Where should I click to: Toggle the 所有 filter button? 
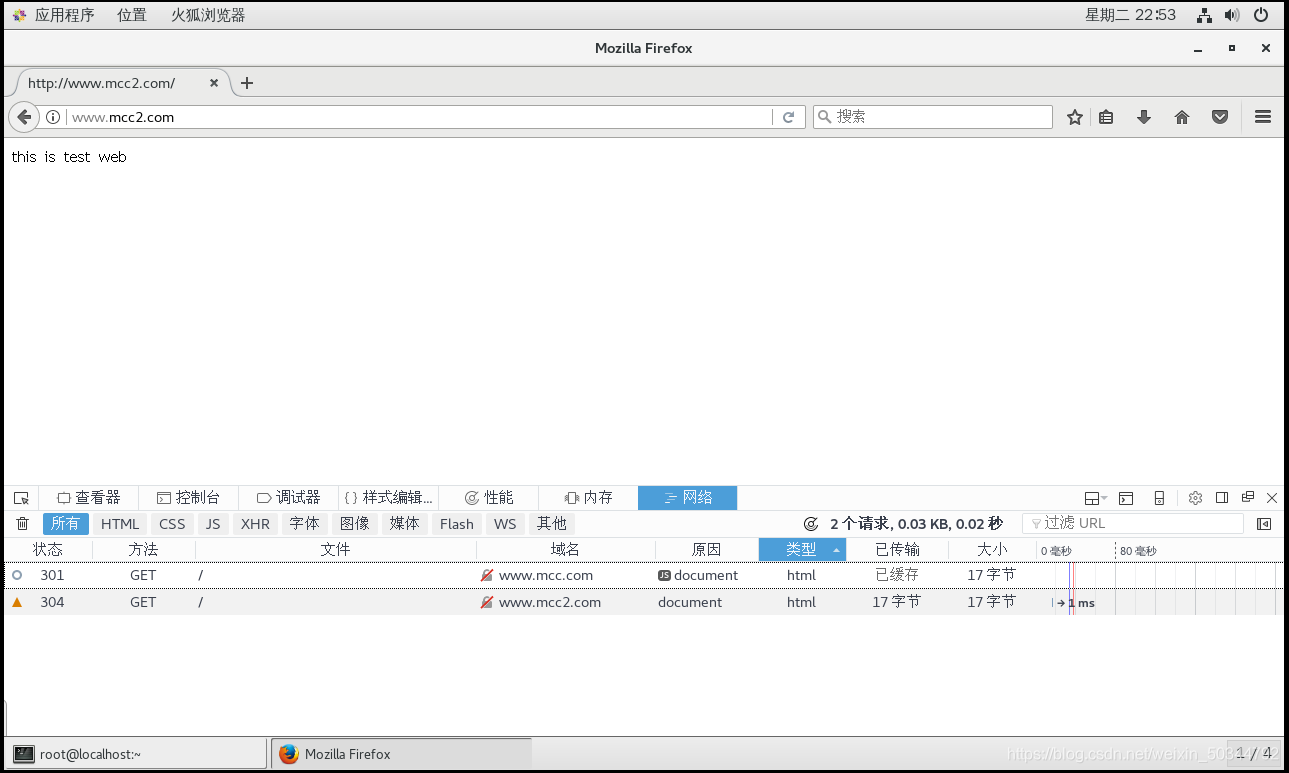(66, 524)
